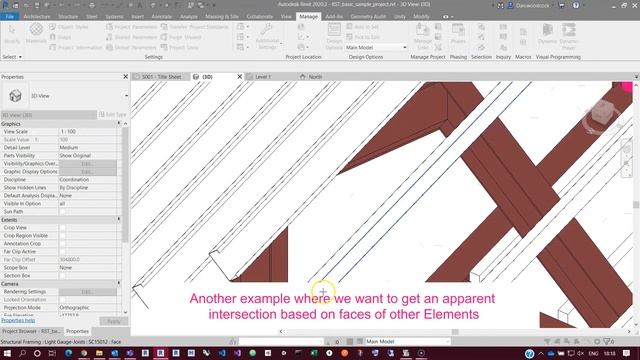Open Project Information dialog
The height and width of the screenshot is (360, 640).
76,47
